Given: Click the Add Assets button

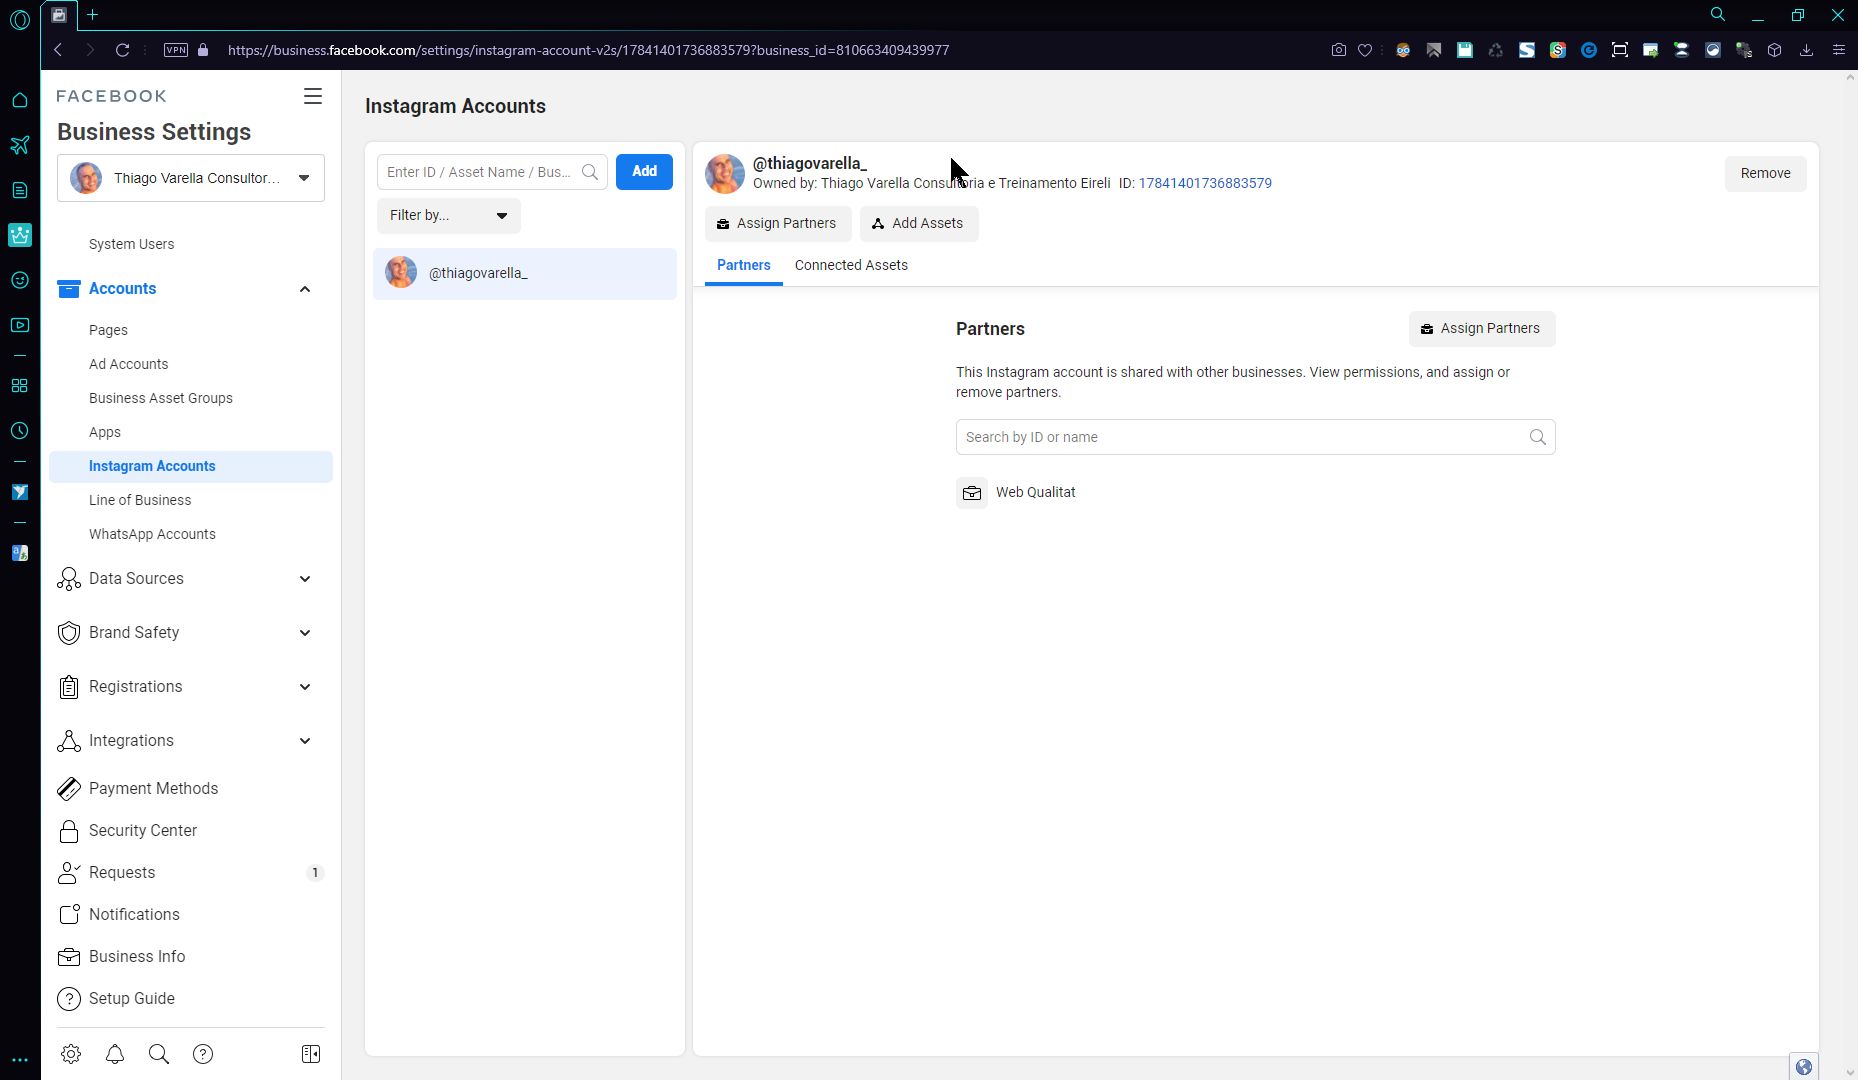Looking at the screenshot, I should click(x=919, y=224).
